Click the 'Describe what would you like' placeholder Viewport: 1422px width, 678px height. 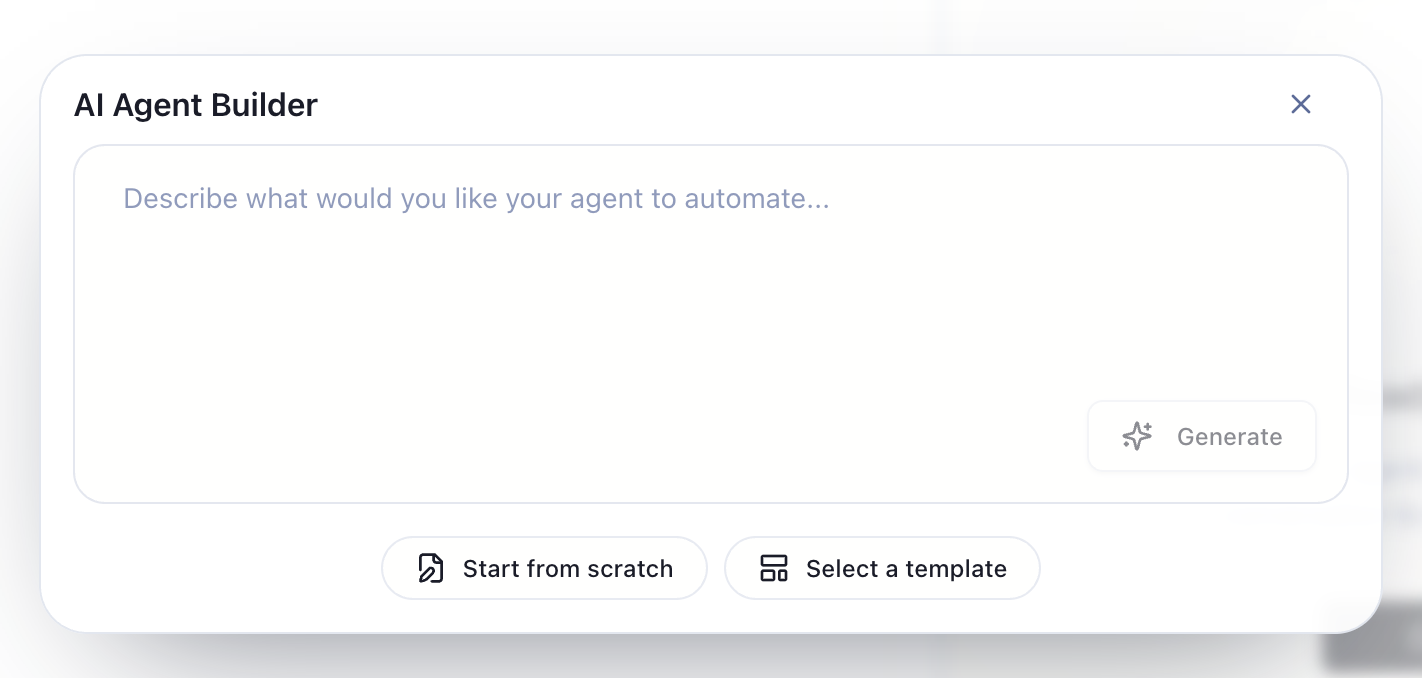[476, 198]
